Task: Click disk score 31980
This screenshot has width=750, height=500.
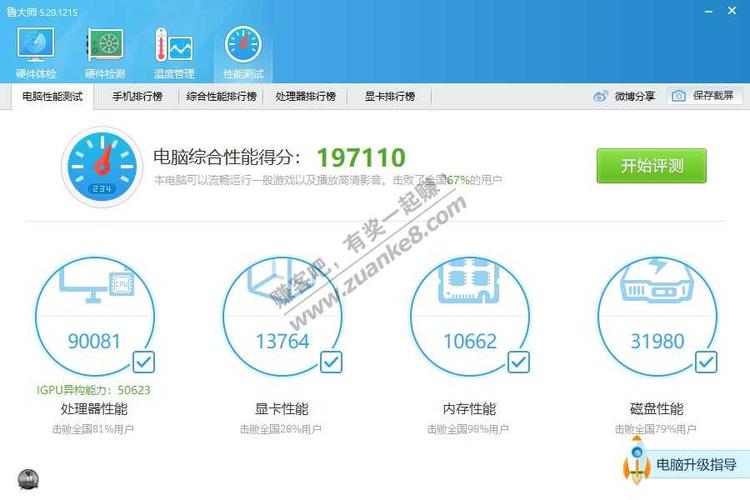Action: (657, 341)
